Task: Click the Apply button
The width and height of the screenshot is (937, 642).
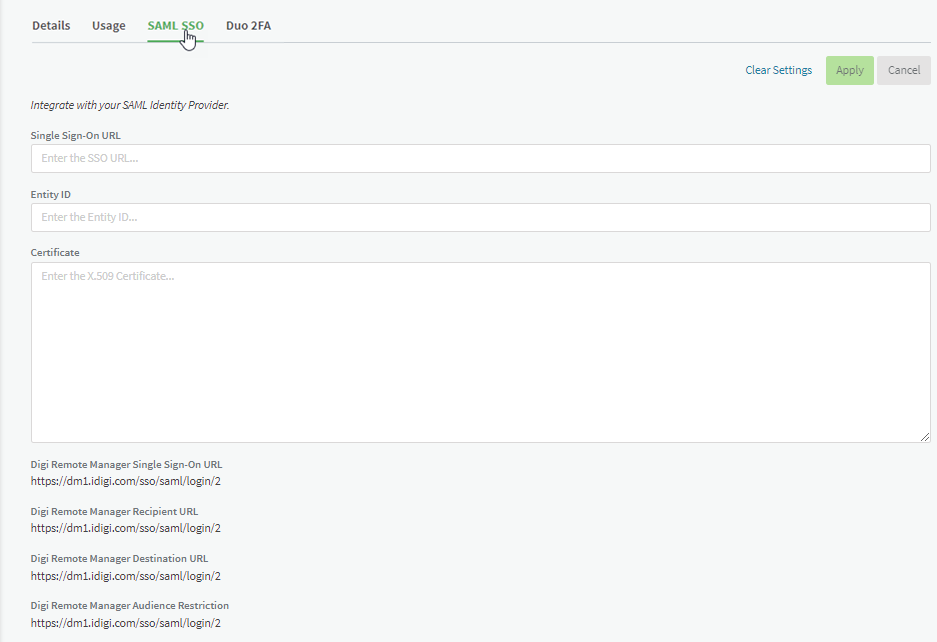Action: (x=849, y=71)
